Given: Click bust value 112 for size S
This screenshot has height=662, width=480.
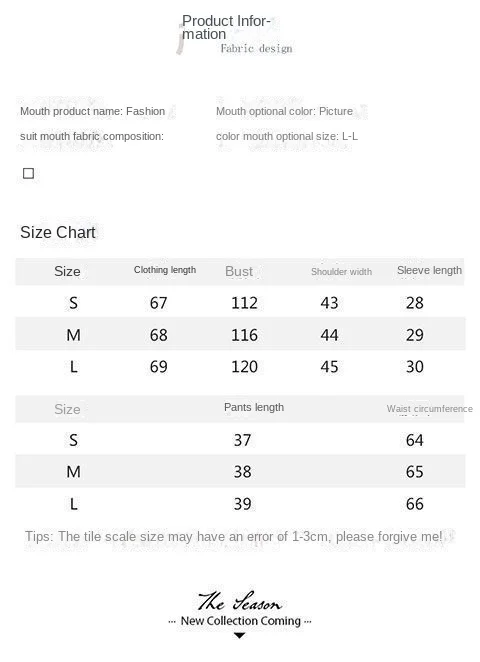Looking at the screenshot, I should 244,303.
